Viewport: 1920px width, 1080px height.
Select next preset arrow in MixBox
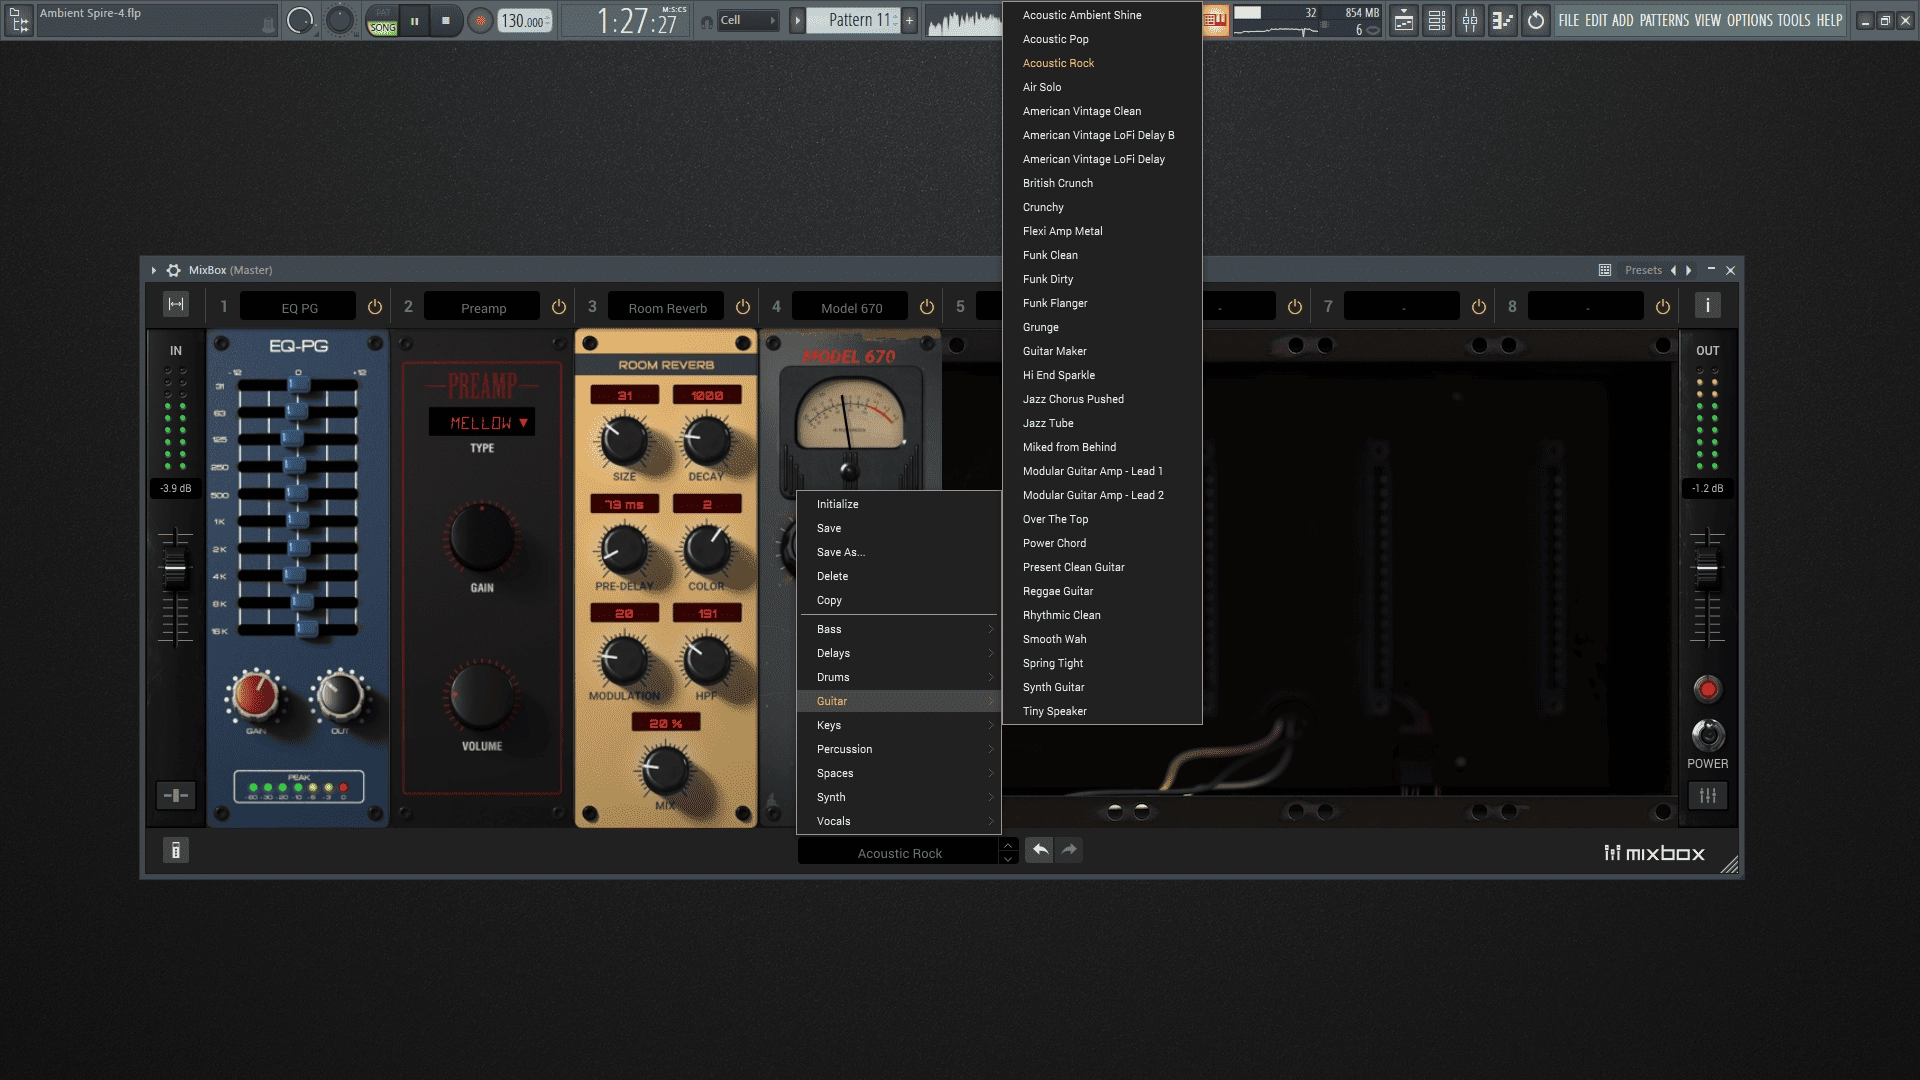point(1689,270)
